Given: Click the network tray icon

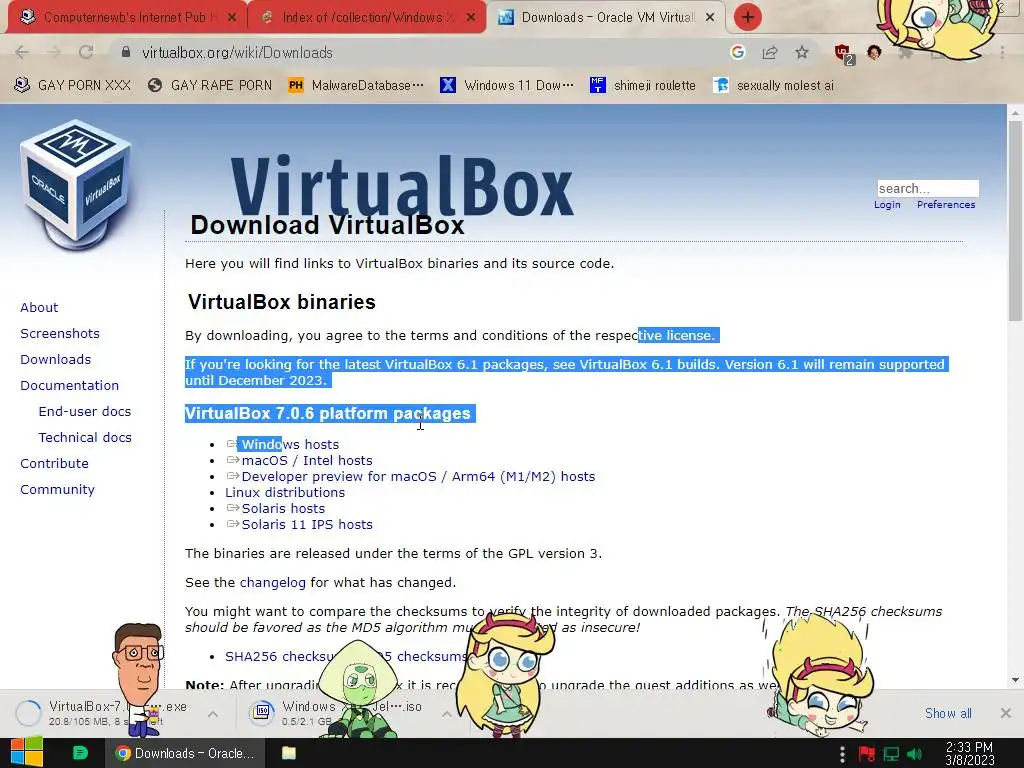Looking at the screenshot, I should click(x=891, y=754).
